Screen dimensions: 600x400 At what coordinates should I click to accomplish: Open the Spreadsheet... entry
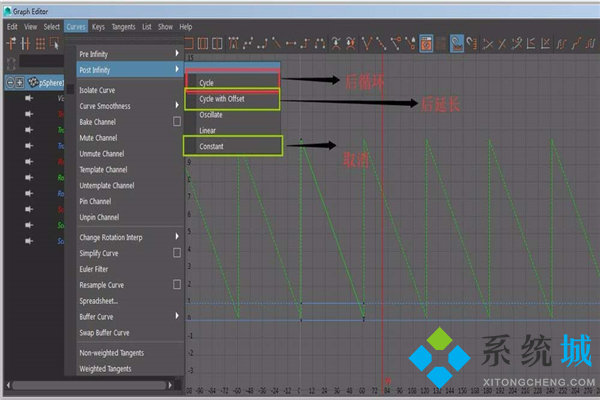(100, 300)
